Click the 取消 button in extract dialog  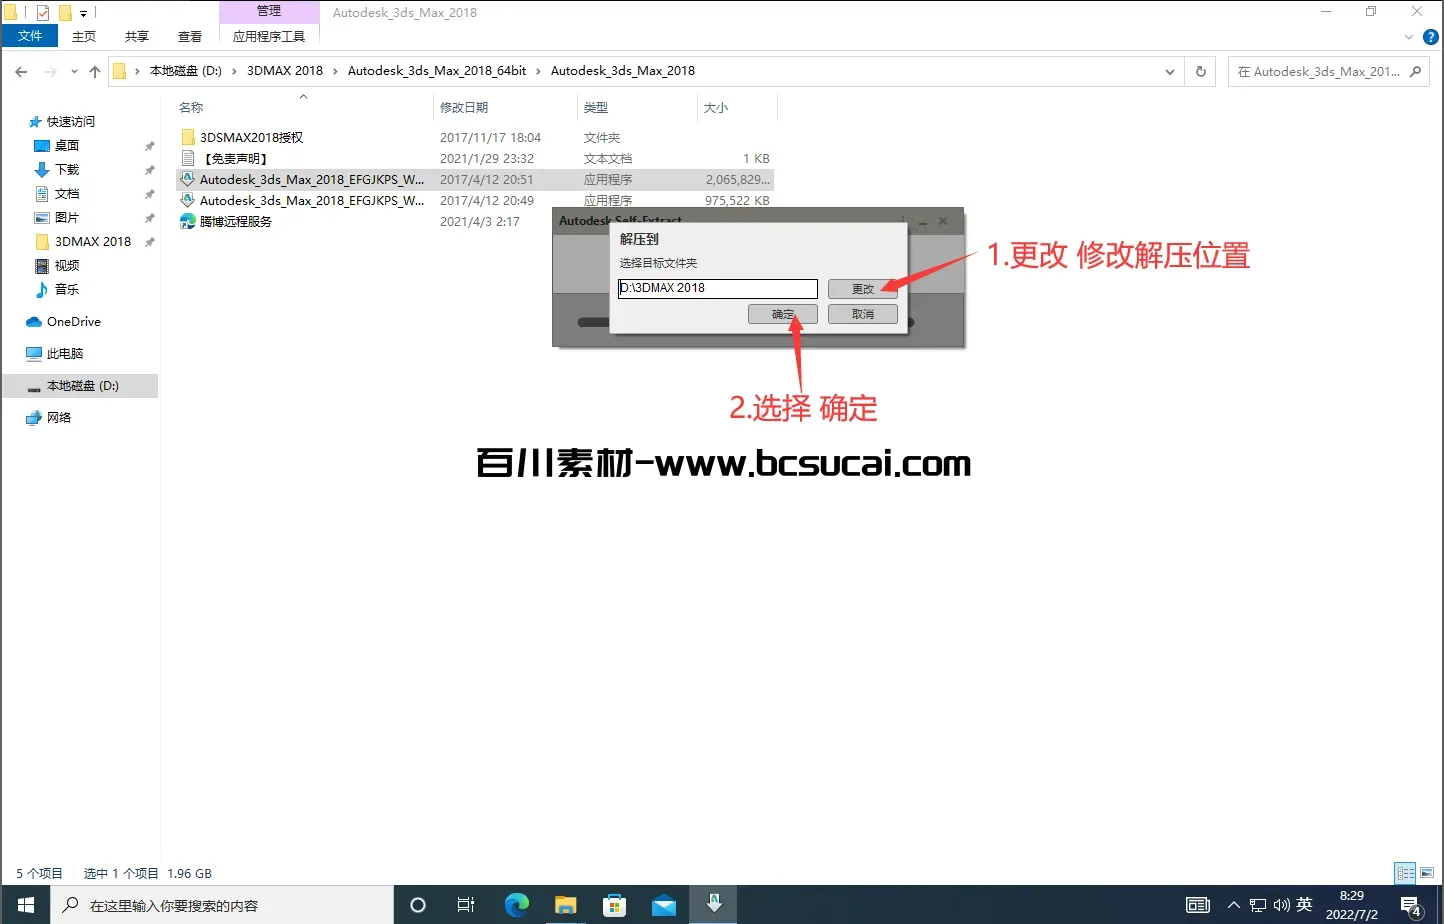tap(862, 314)
